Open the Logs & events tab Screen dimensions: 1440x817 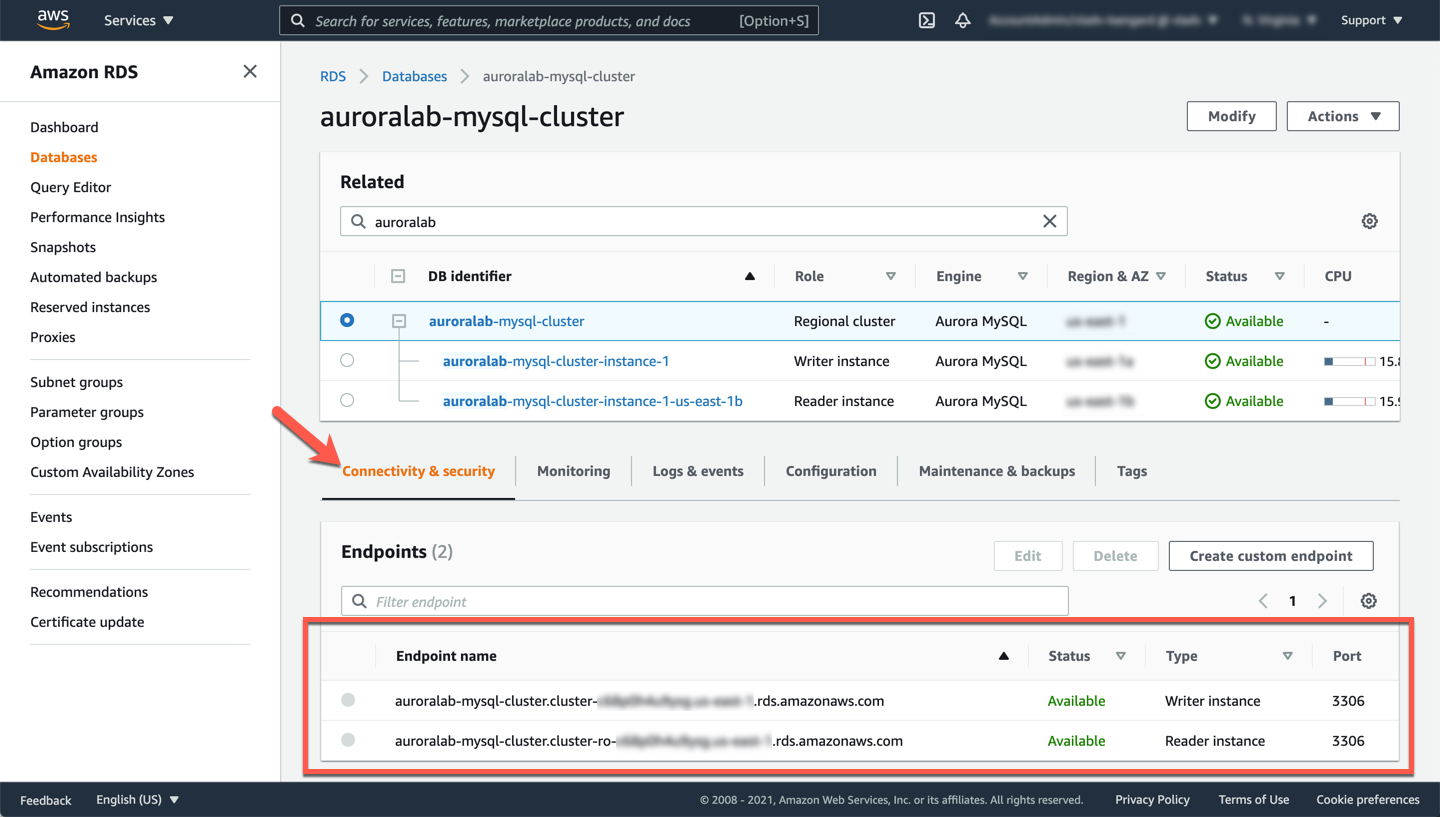click(x=697, y=471)
